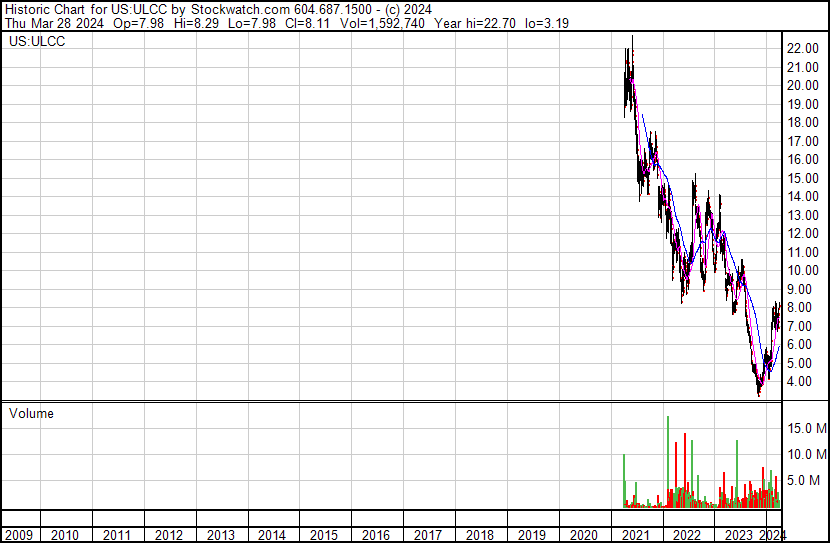Select the 2018 year marker

coord(480,535)
